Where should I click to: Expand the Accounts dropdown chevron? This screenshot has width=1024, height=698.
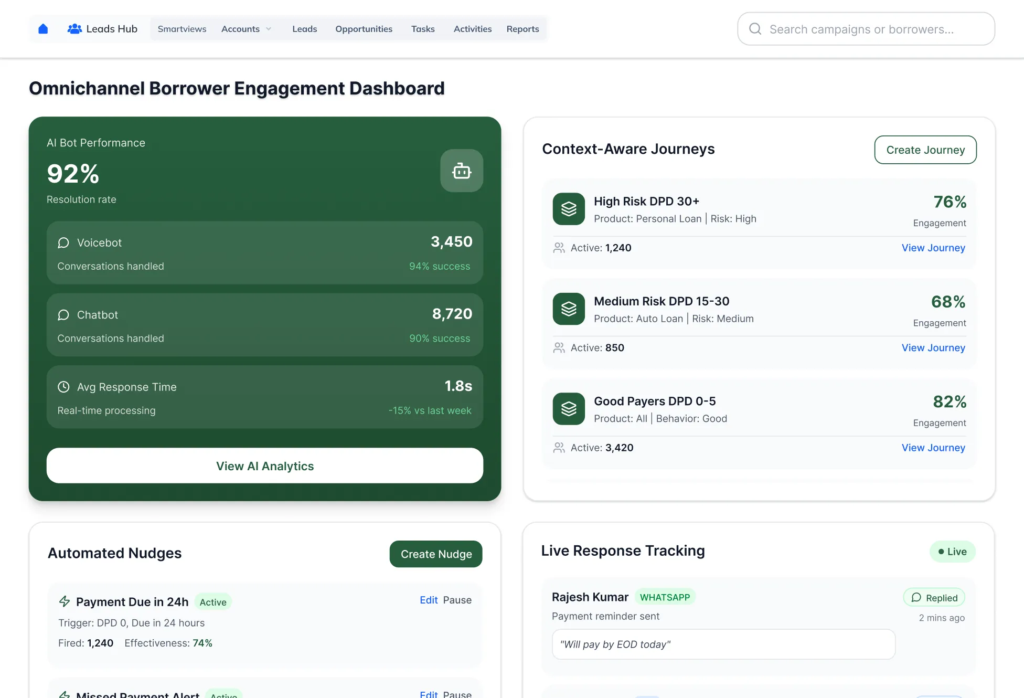[x=268, y=29]
